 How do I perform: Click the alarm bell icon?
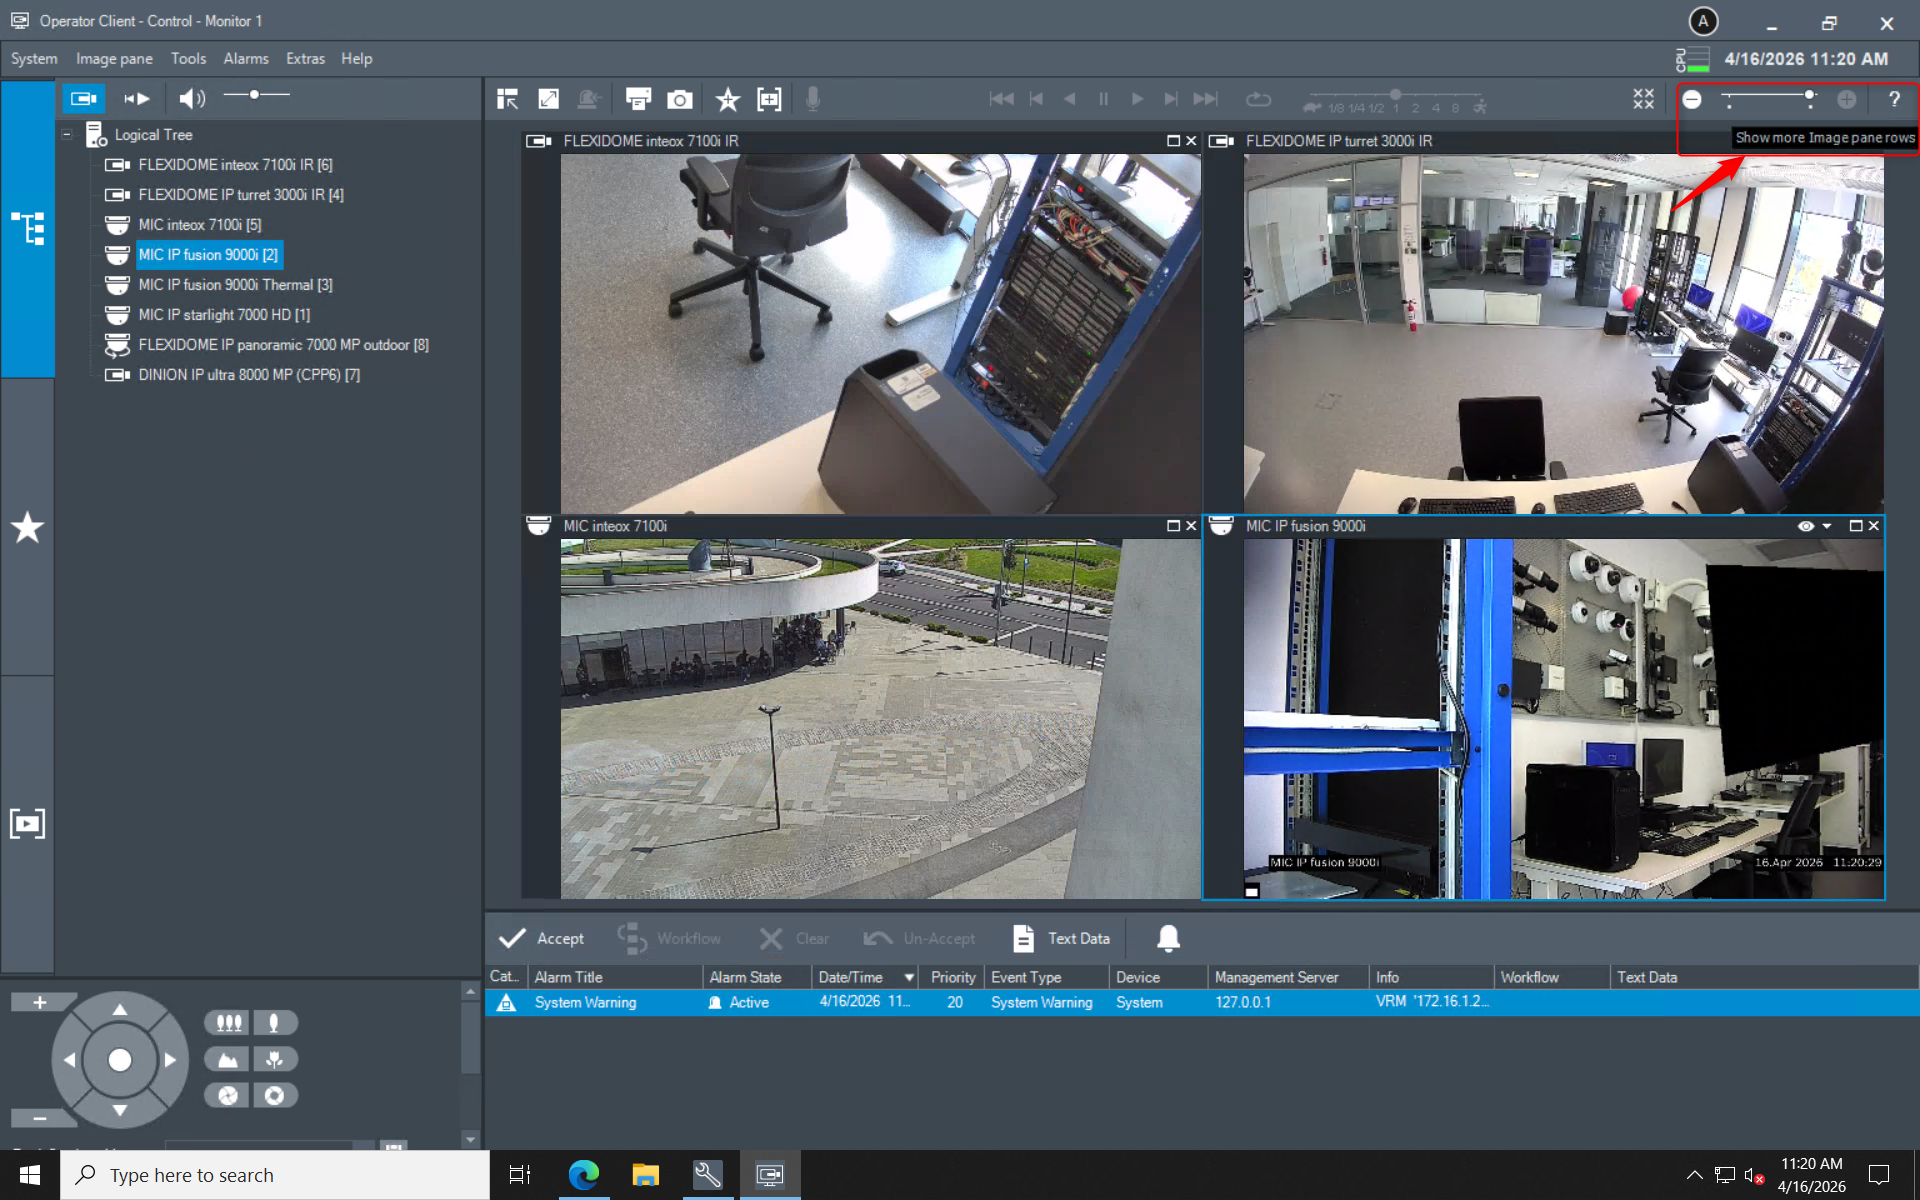click(x=1168, y=938)
